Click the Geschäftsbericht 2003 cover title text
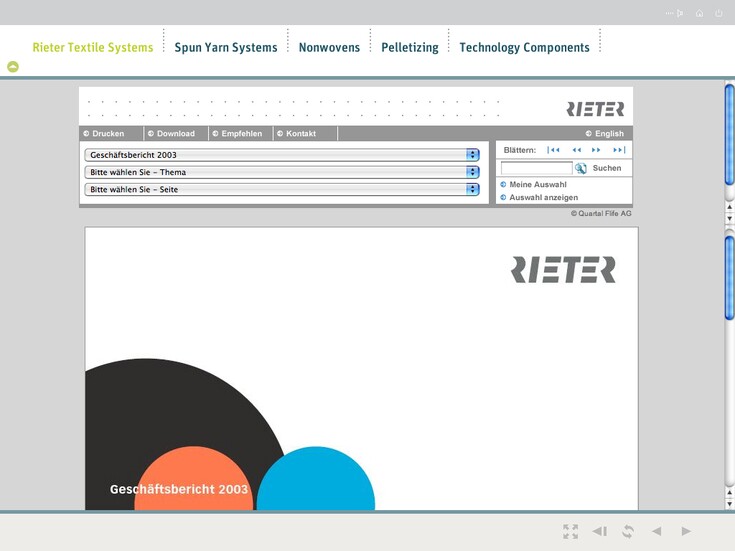Screen dimensions: 735x551 (x=179, y=489)
